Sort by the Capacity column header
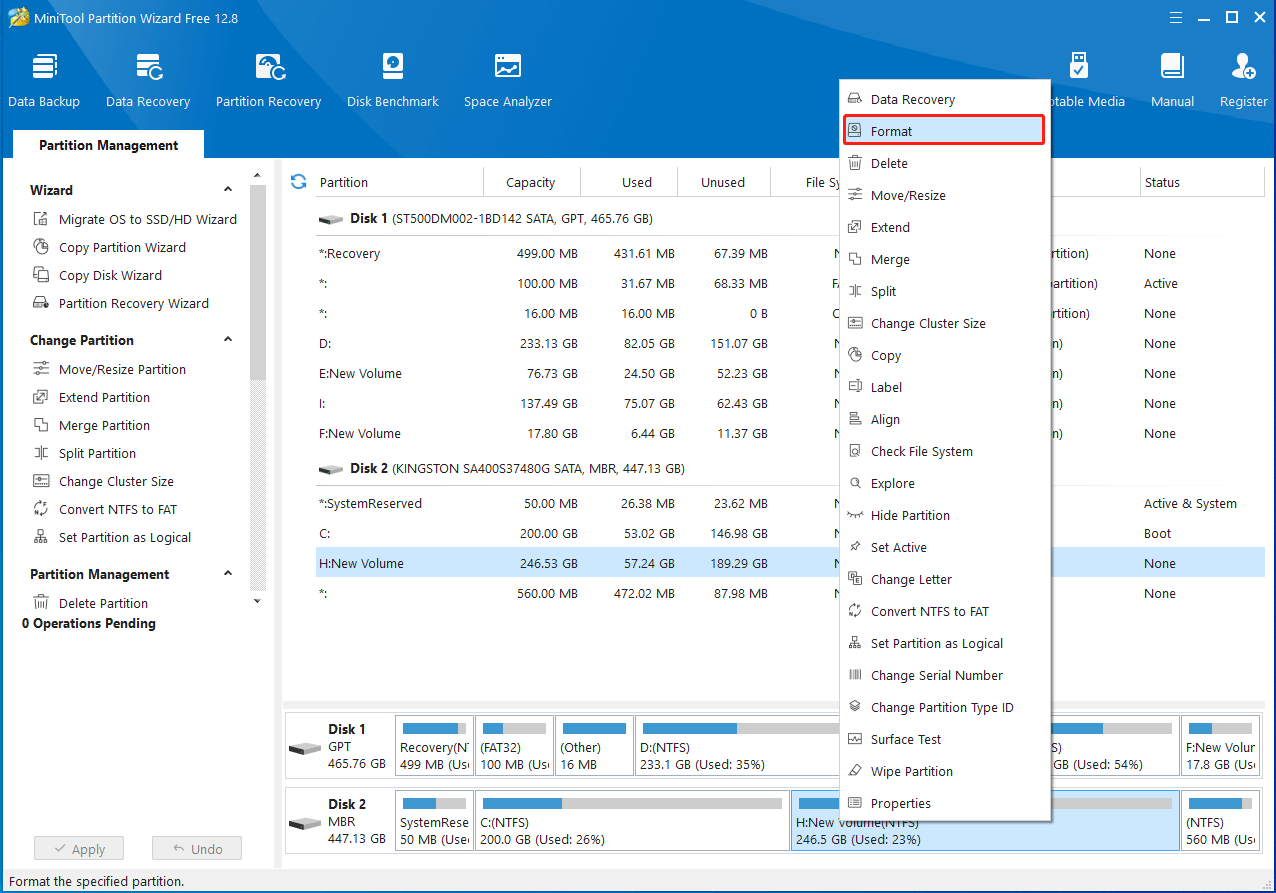1276x893 pixels. click(531, 182)
